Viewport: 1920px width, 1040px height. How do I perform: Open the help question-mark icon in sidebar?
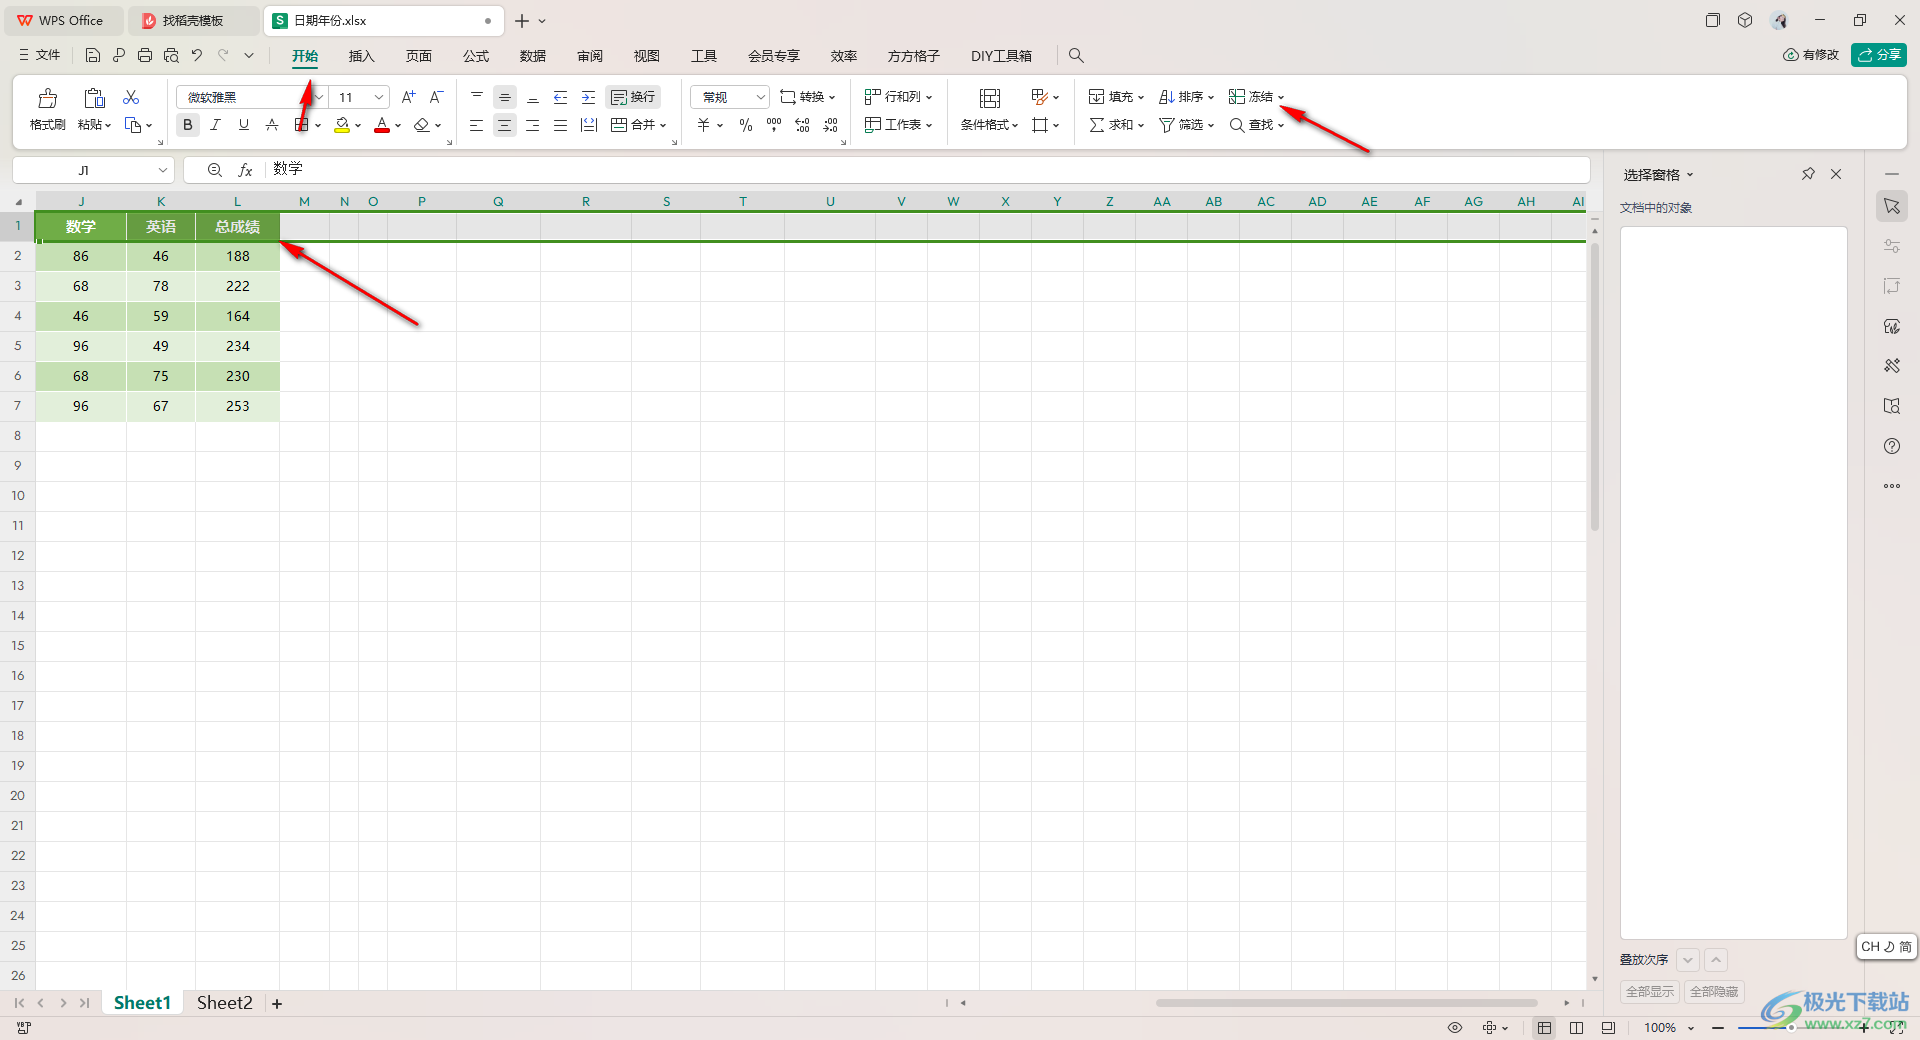pyautogui.click(x=1892, y=446)
